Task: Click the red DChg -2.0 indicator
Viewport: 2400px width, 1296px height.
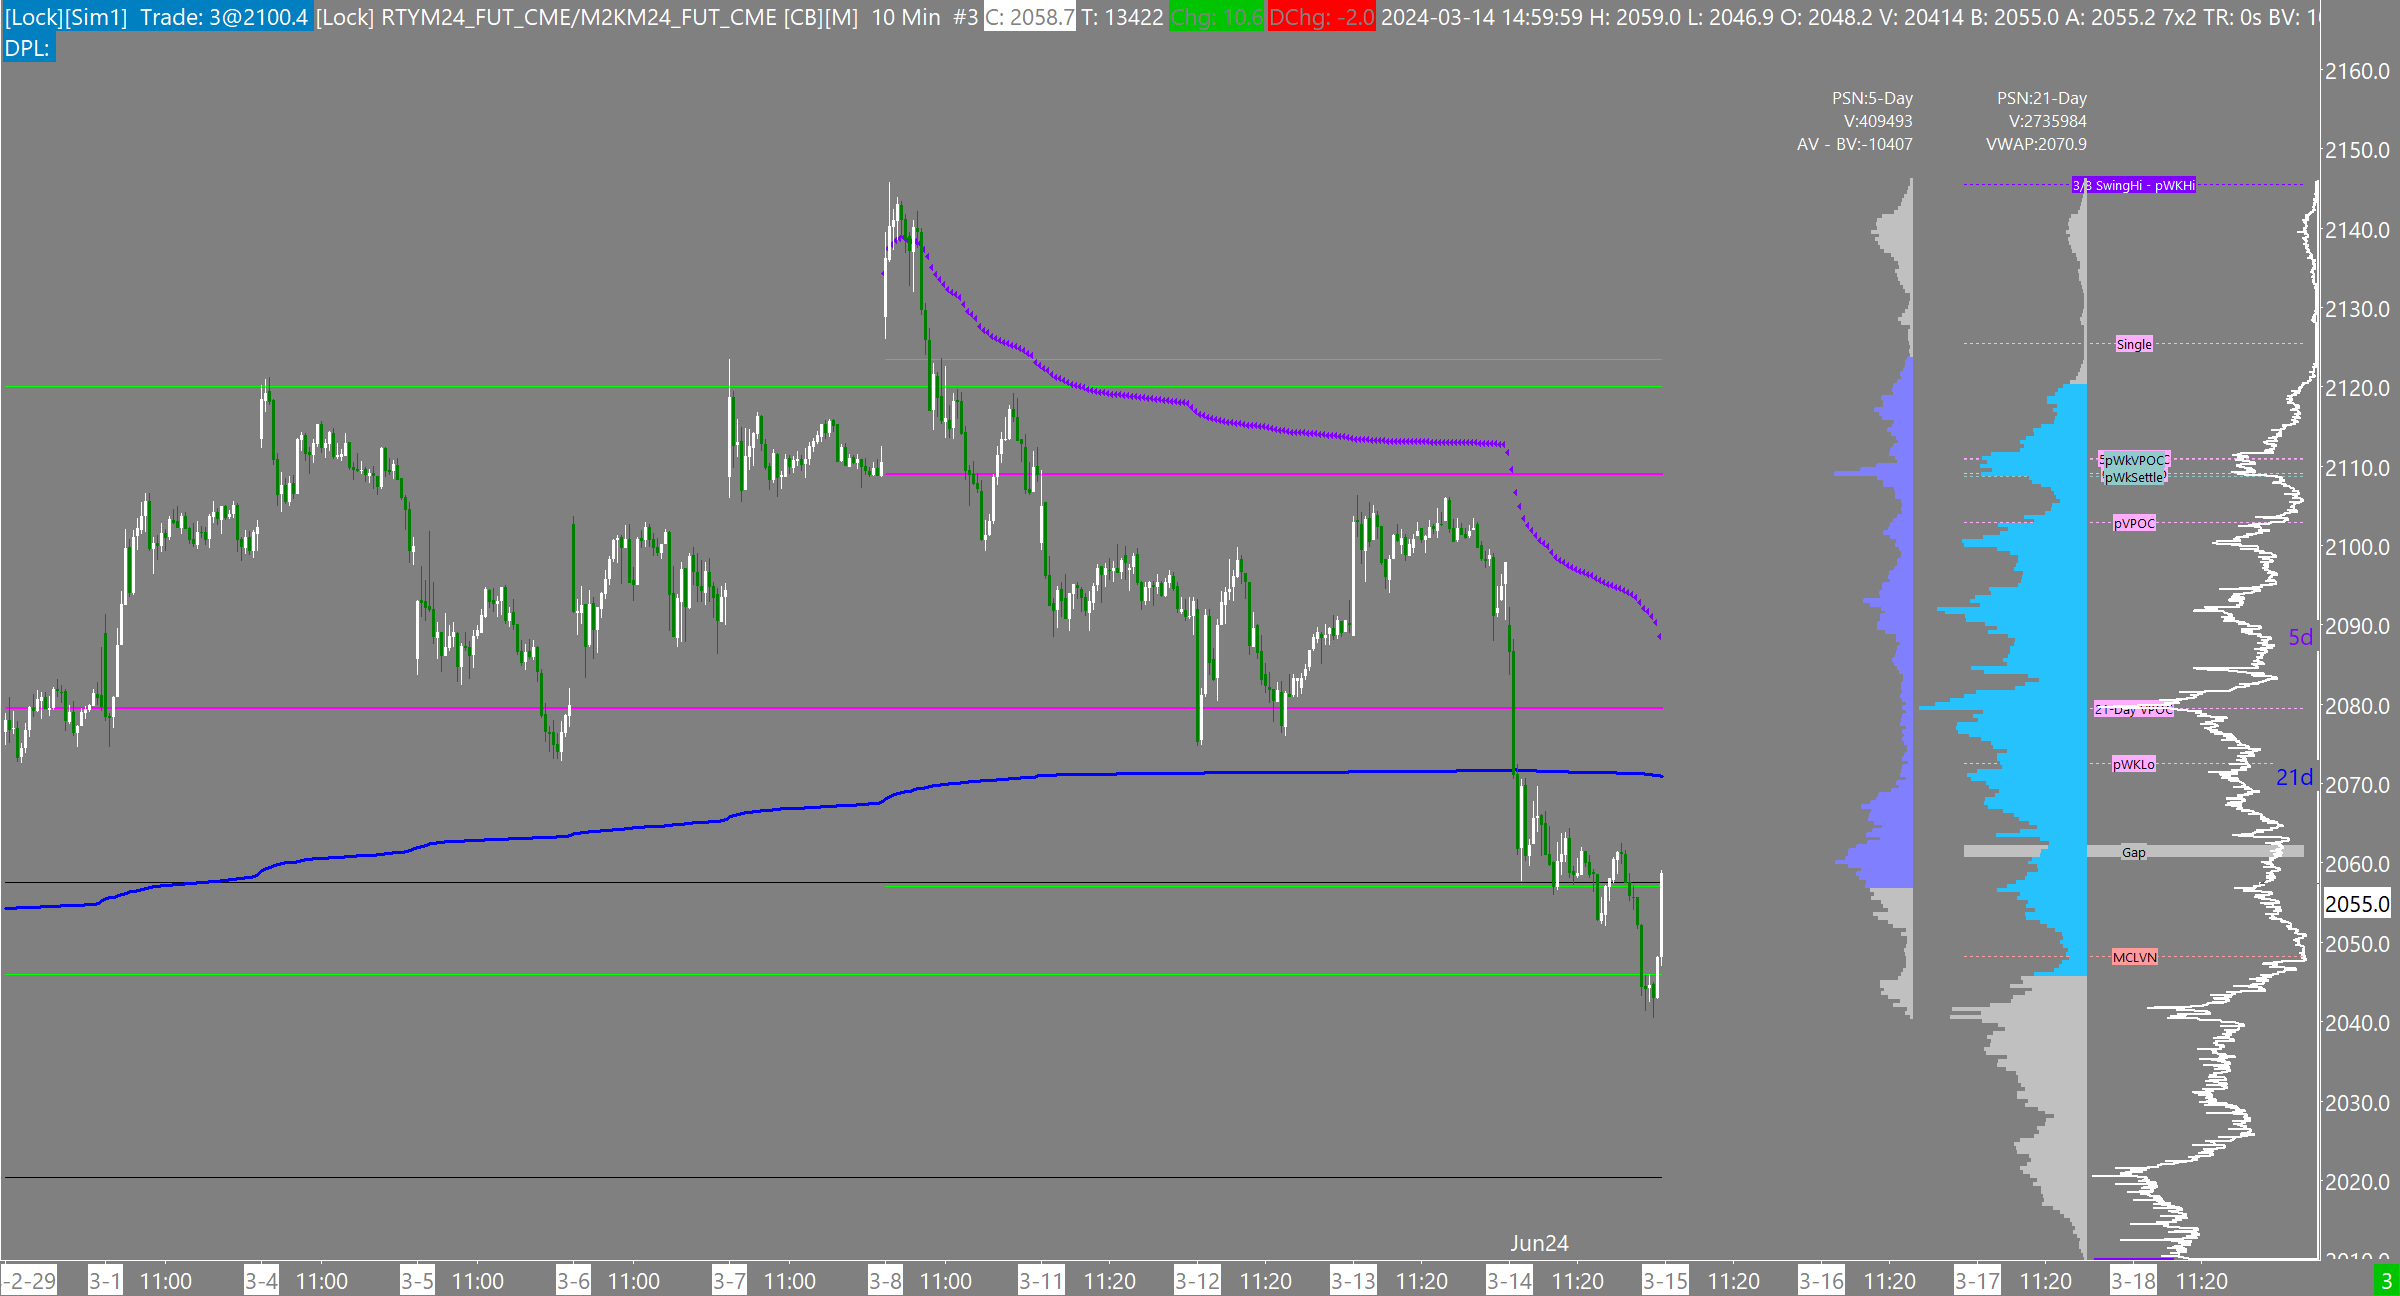Action: [x=1321, y=17]
